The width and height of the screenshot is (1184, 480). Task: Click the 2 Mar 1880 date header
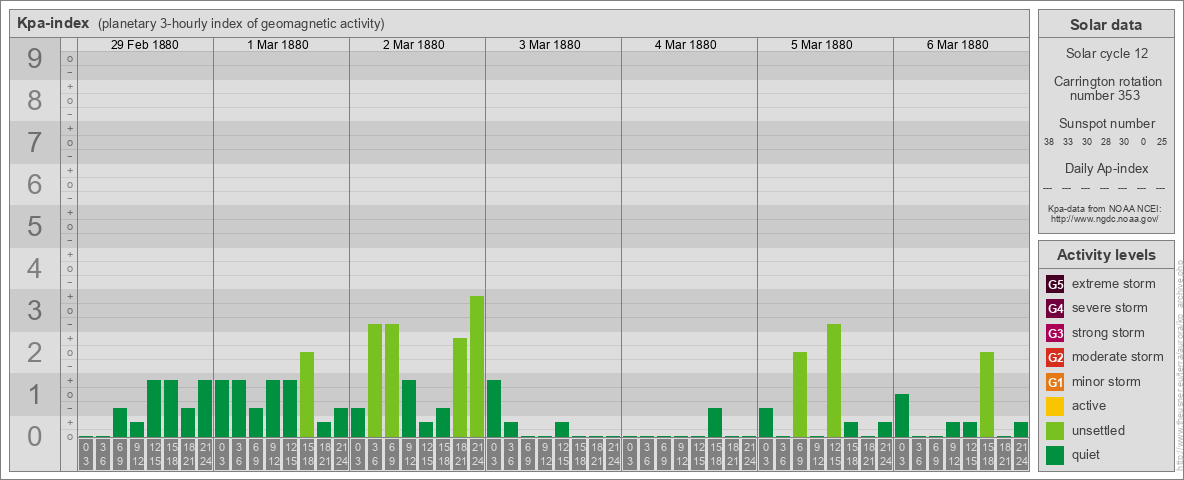[414, 45]
